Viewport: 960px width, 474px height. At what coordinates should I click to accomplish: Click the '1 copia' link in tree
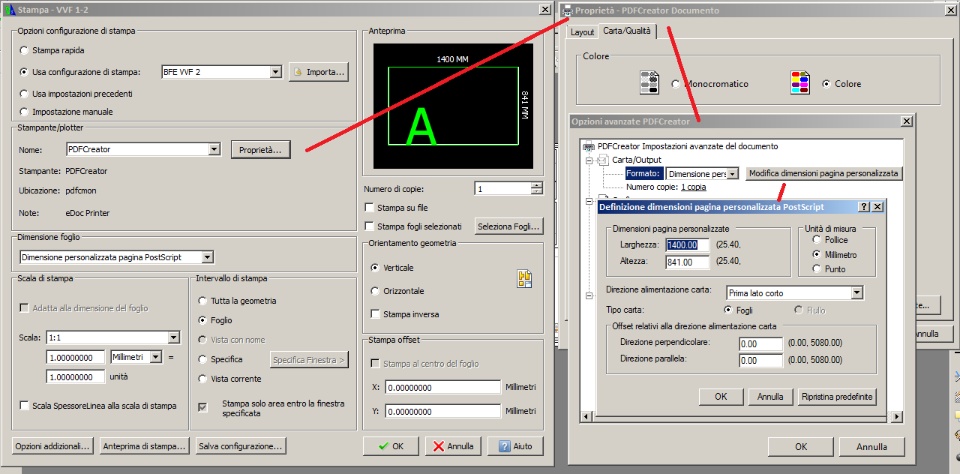point(694,187)
